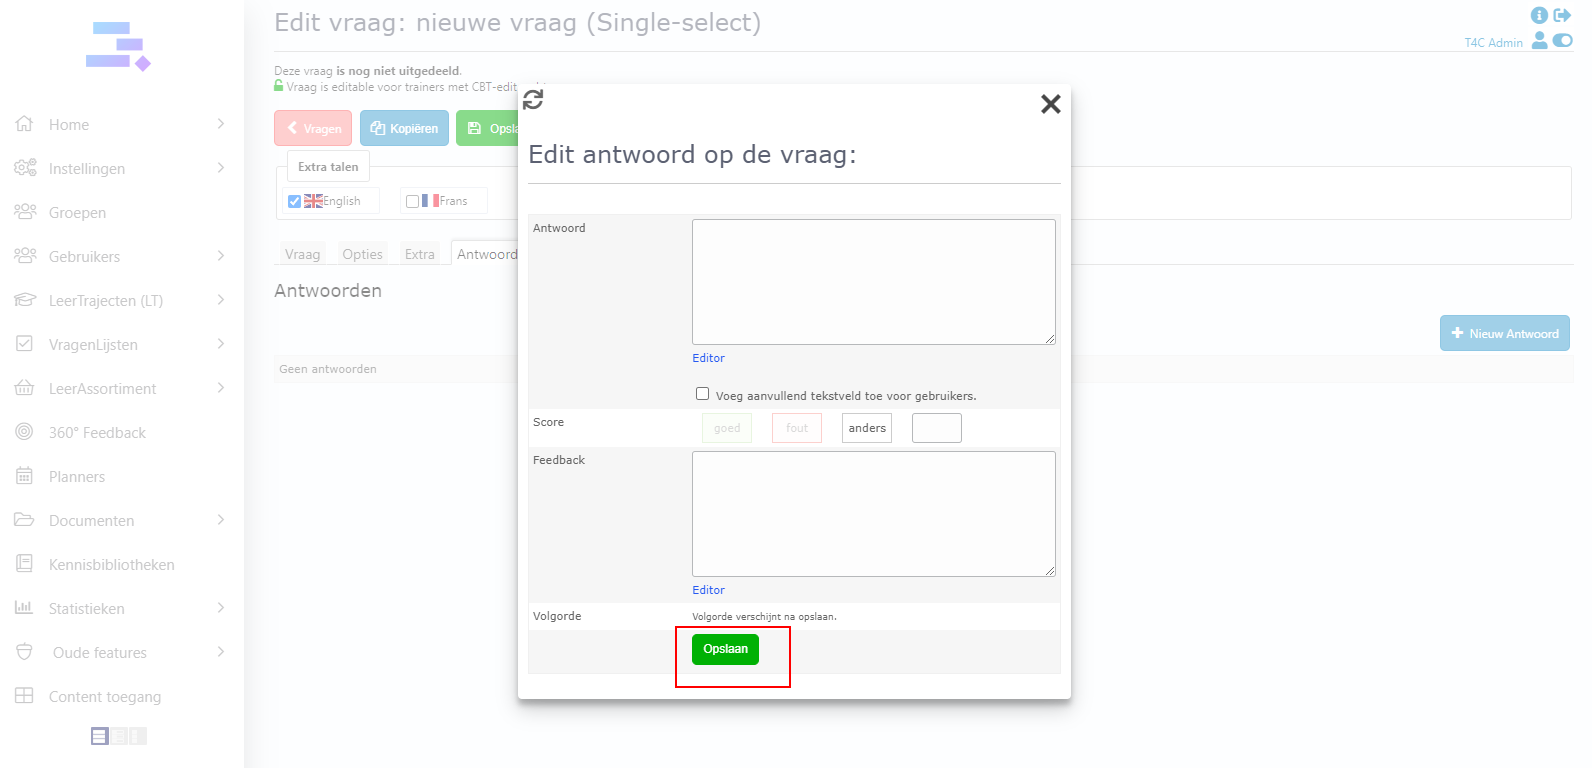Open the Planners calendar icon

click(25, 476)
